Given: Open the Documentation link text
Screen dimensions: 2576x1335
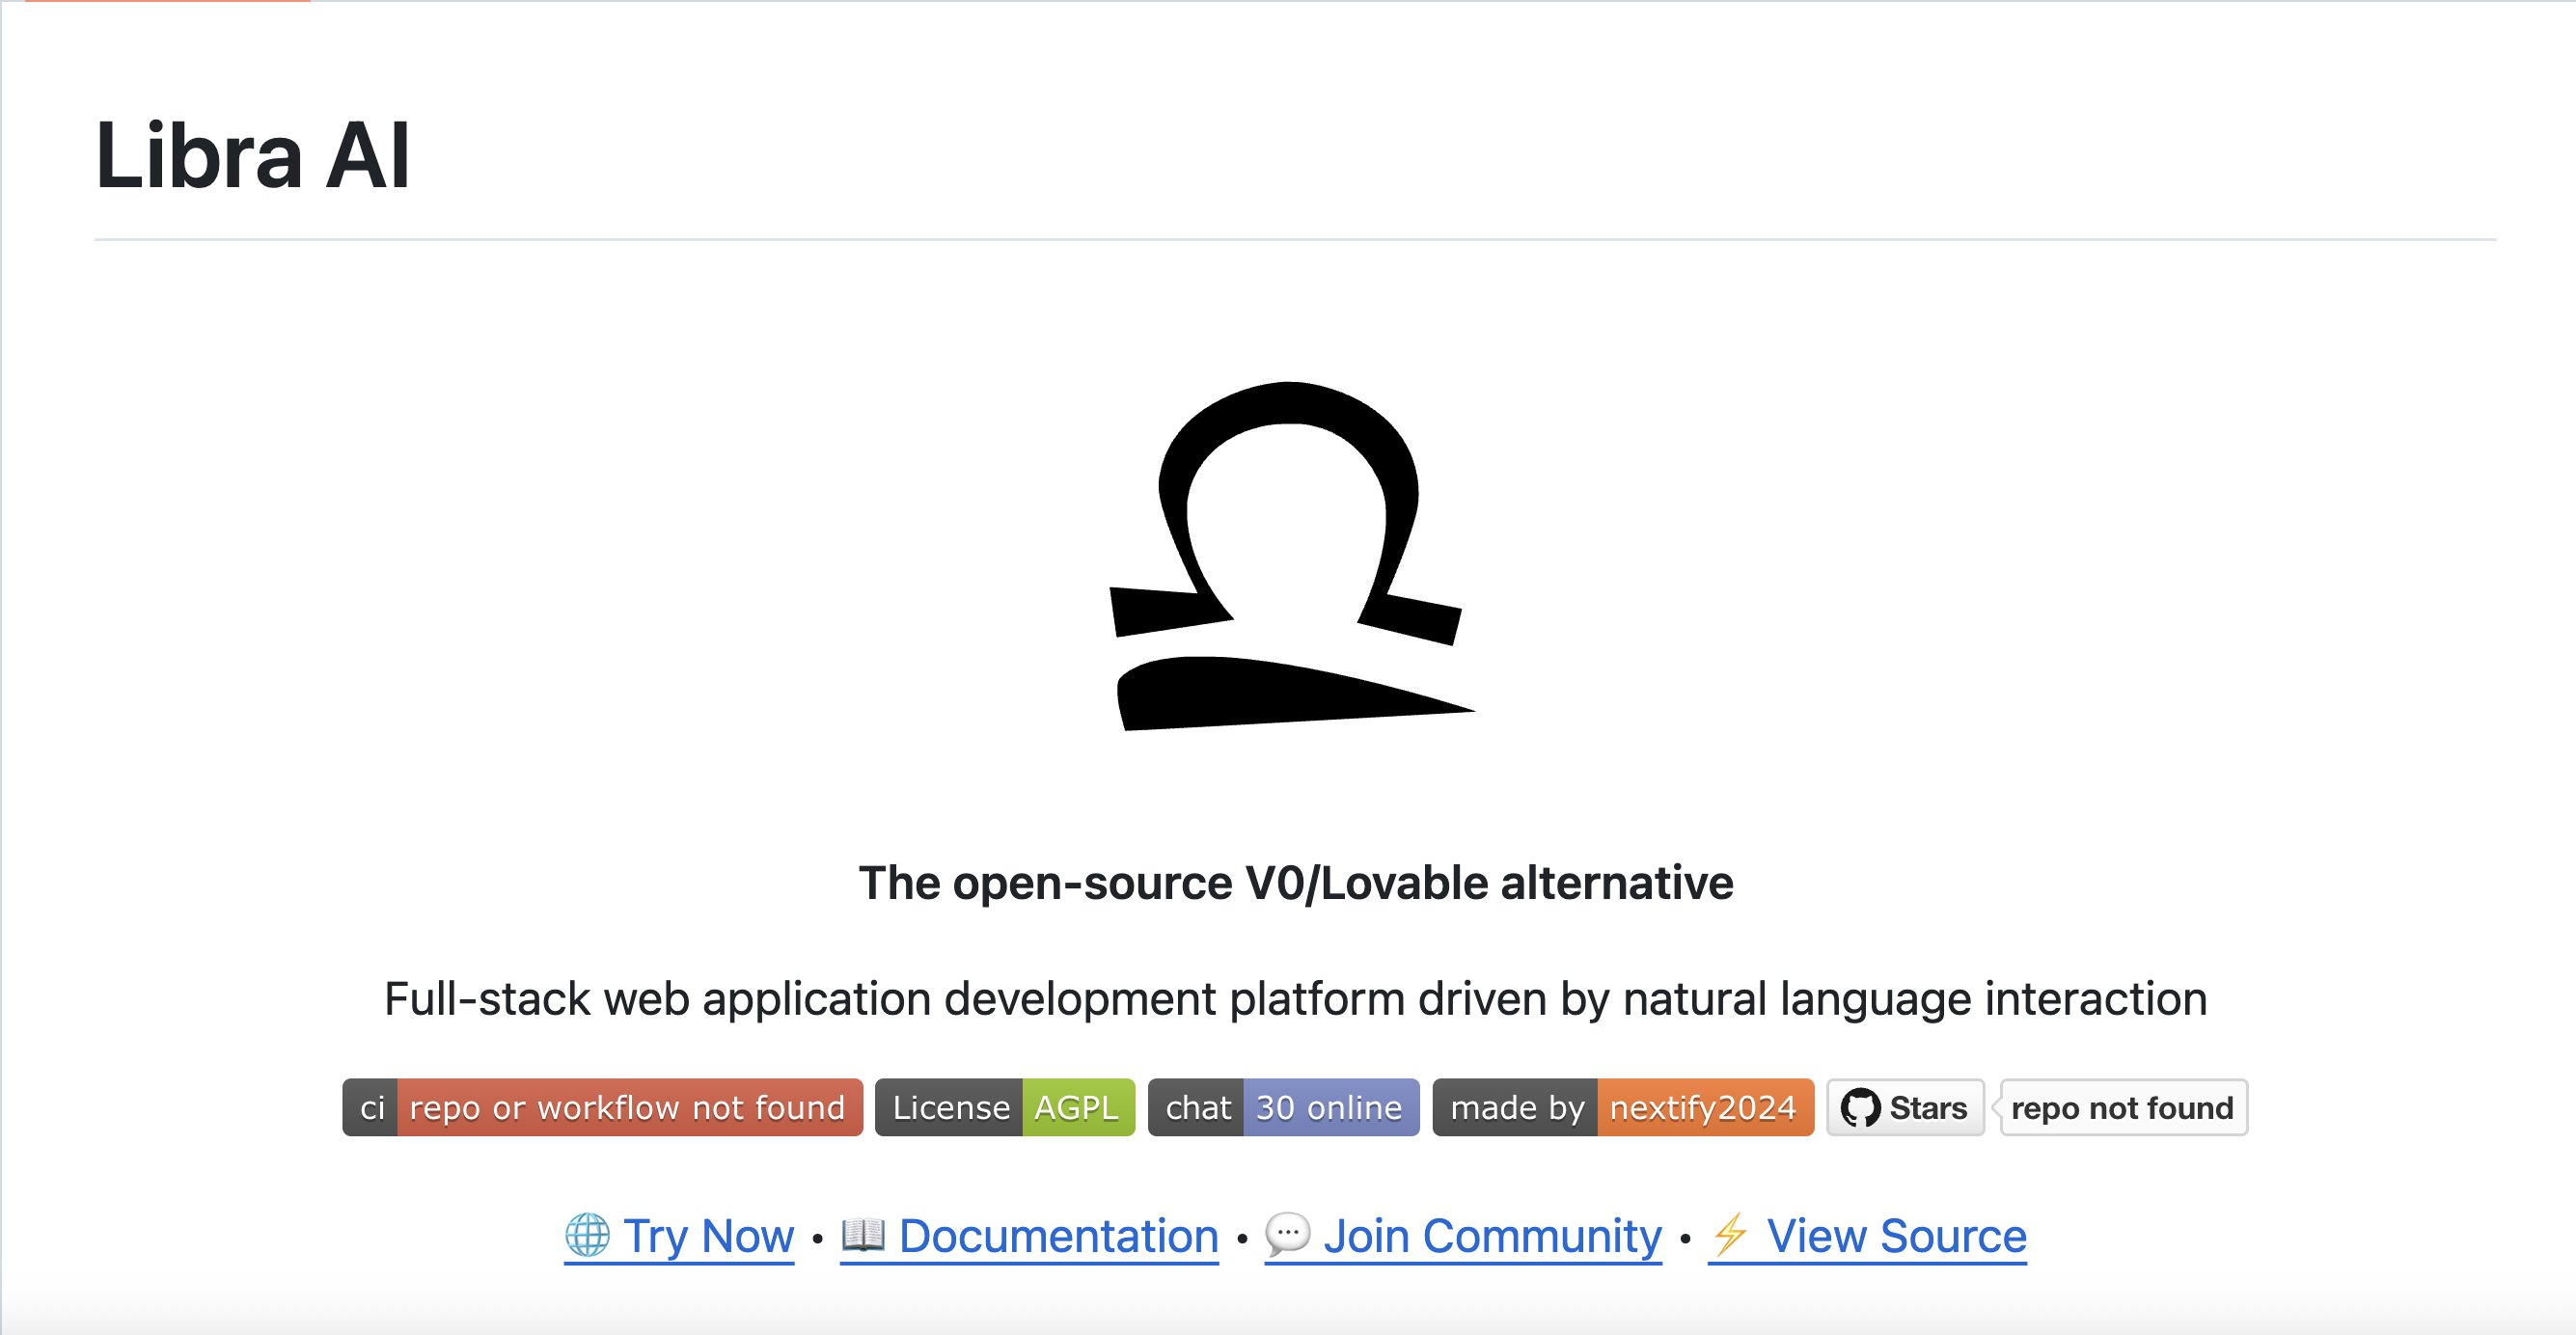Looking at the screenshot, I should (x=1058, y=1236).
